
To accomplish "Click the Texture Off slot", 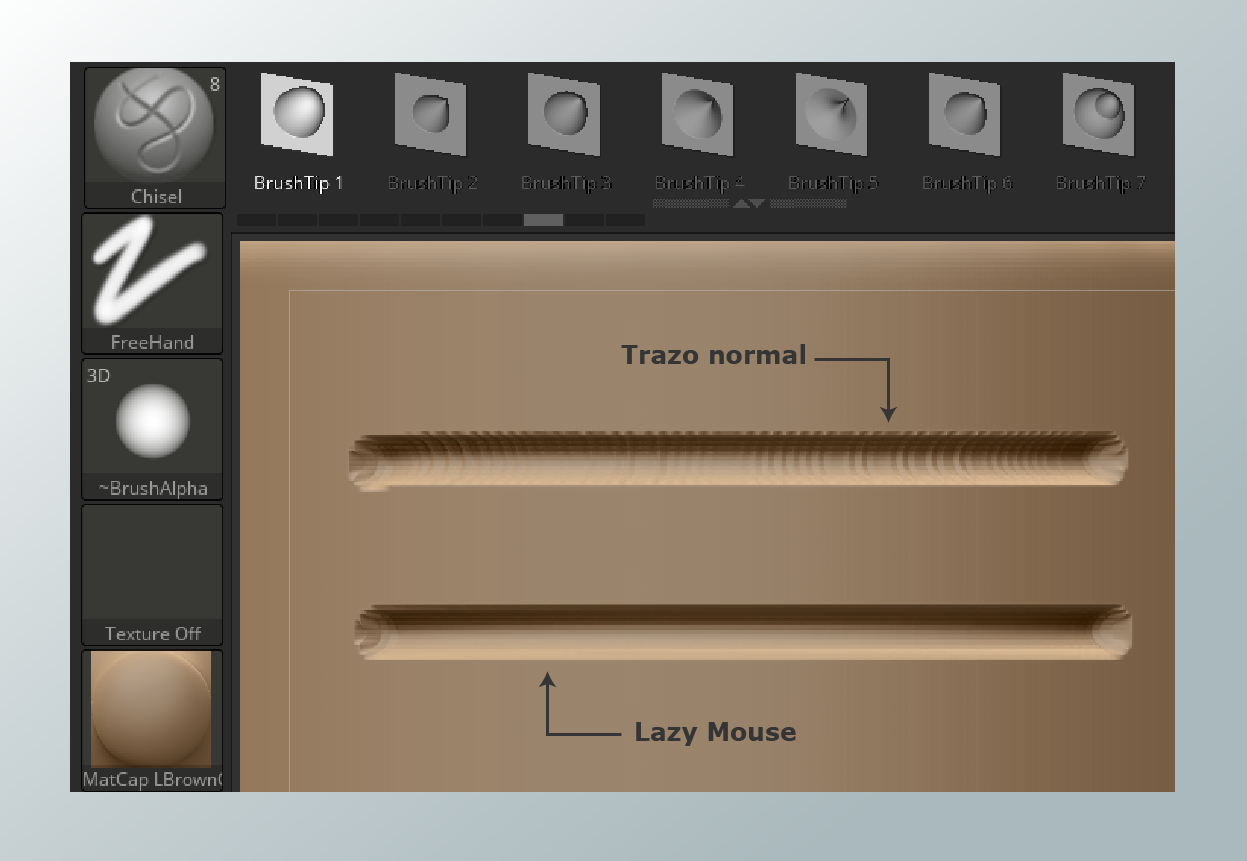I will [x=152, y=566].
